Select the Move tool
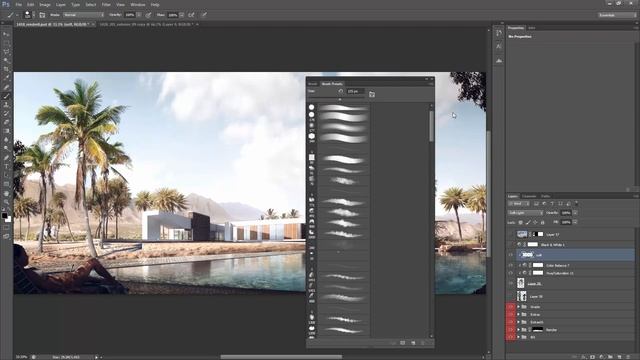The height and width of the screenshot is (360, 640). click(x=6, y=34)
